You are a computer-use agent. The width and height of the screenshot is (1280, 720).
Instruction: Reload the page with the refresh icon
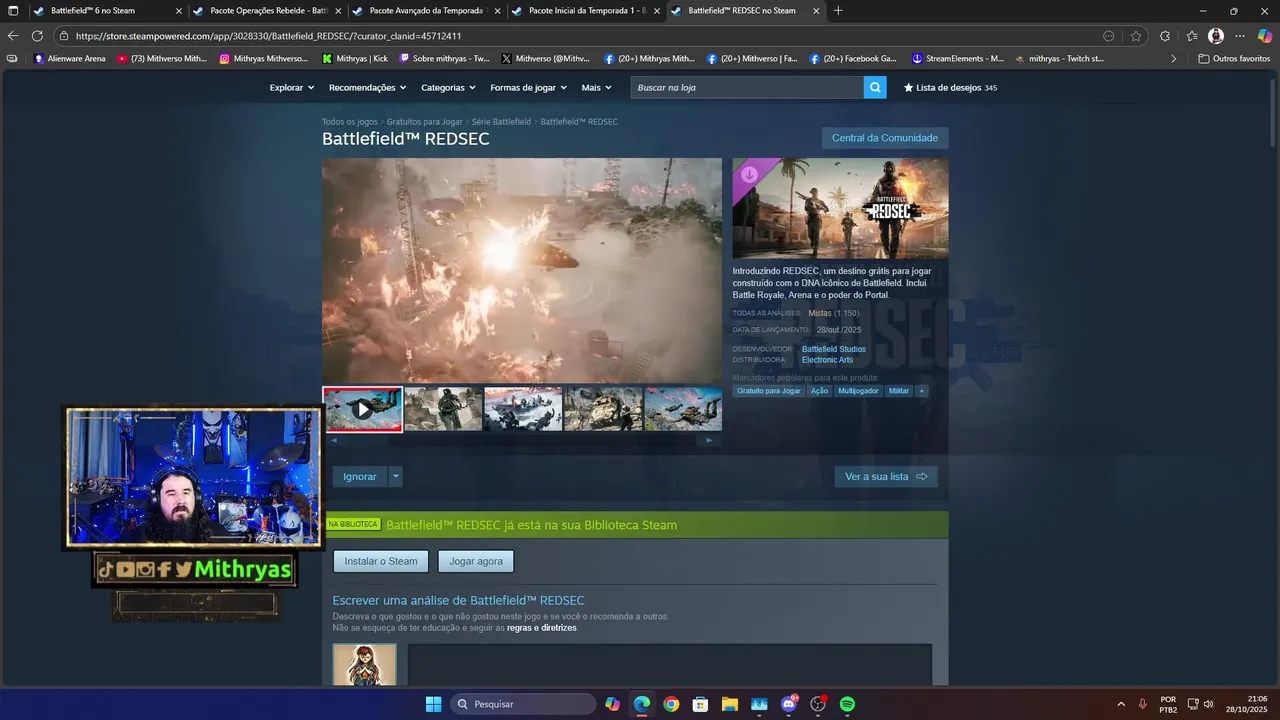click(37, 36)
